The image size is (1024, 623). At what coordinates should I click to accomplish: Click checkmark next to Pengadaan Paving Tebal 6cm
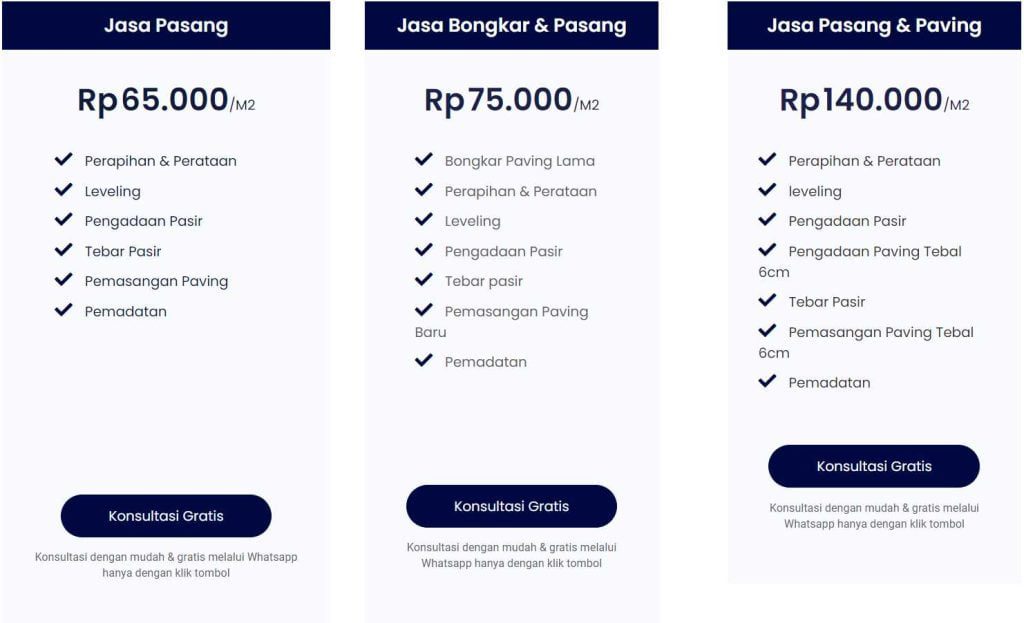(x=767, y=250)
